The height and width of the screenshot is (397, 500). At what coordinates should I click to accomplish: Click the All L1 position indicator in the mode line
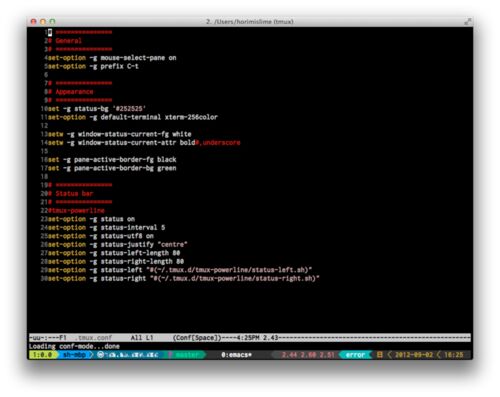[142, 338]
